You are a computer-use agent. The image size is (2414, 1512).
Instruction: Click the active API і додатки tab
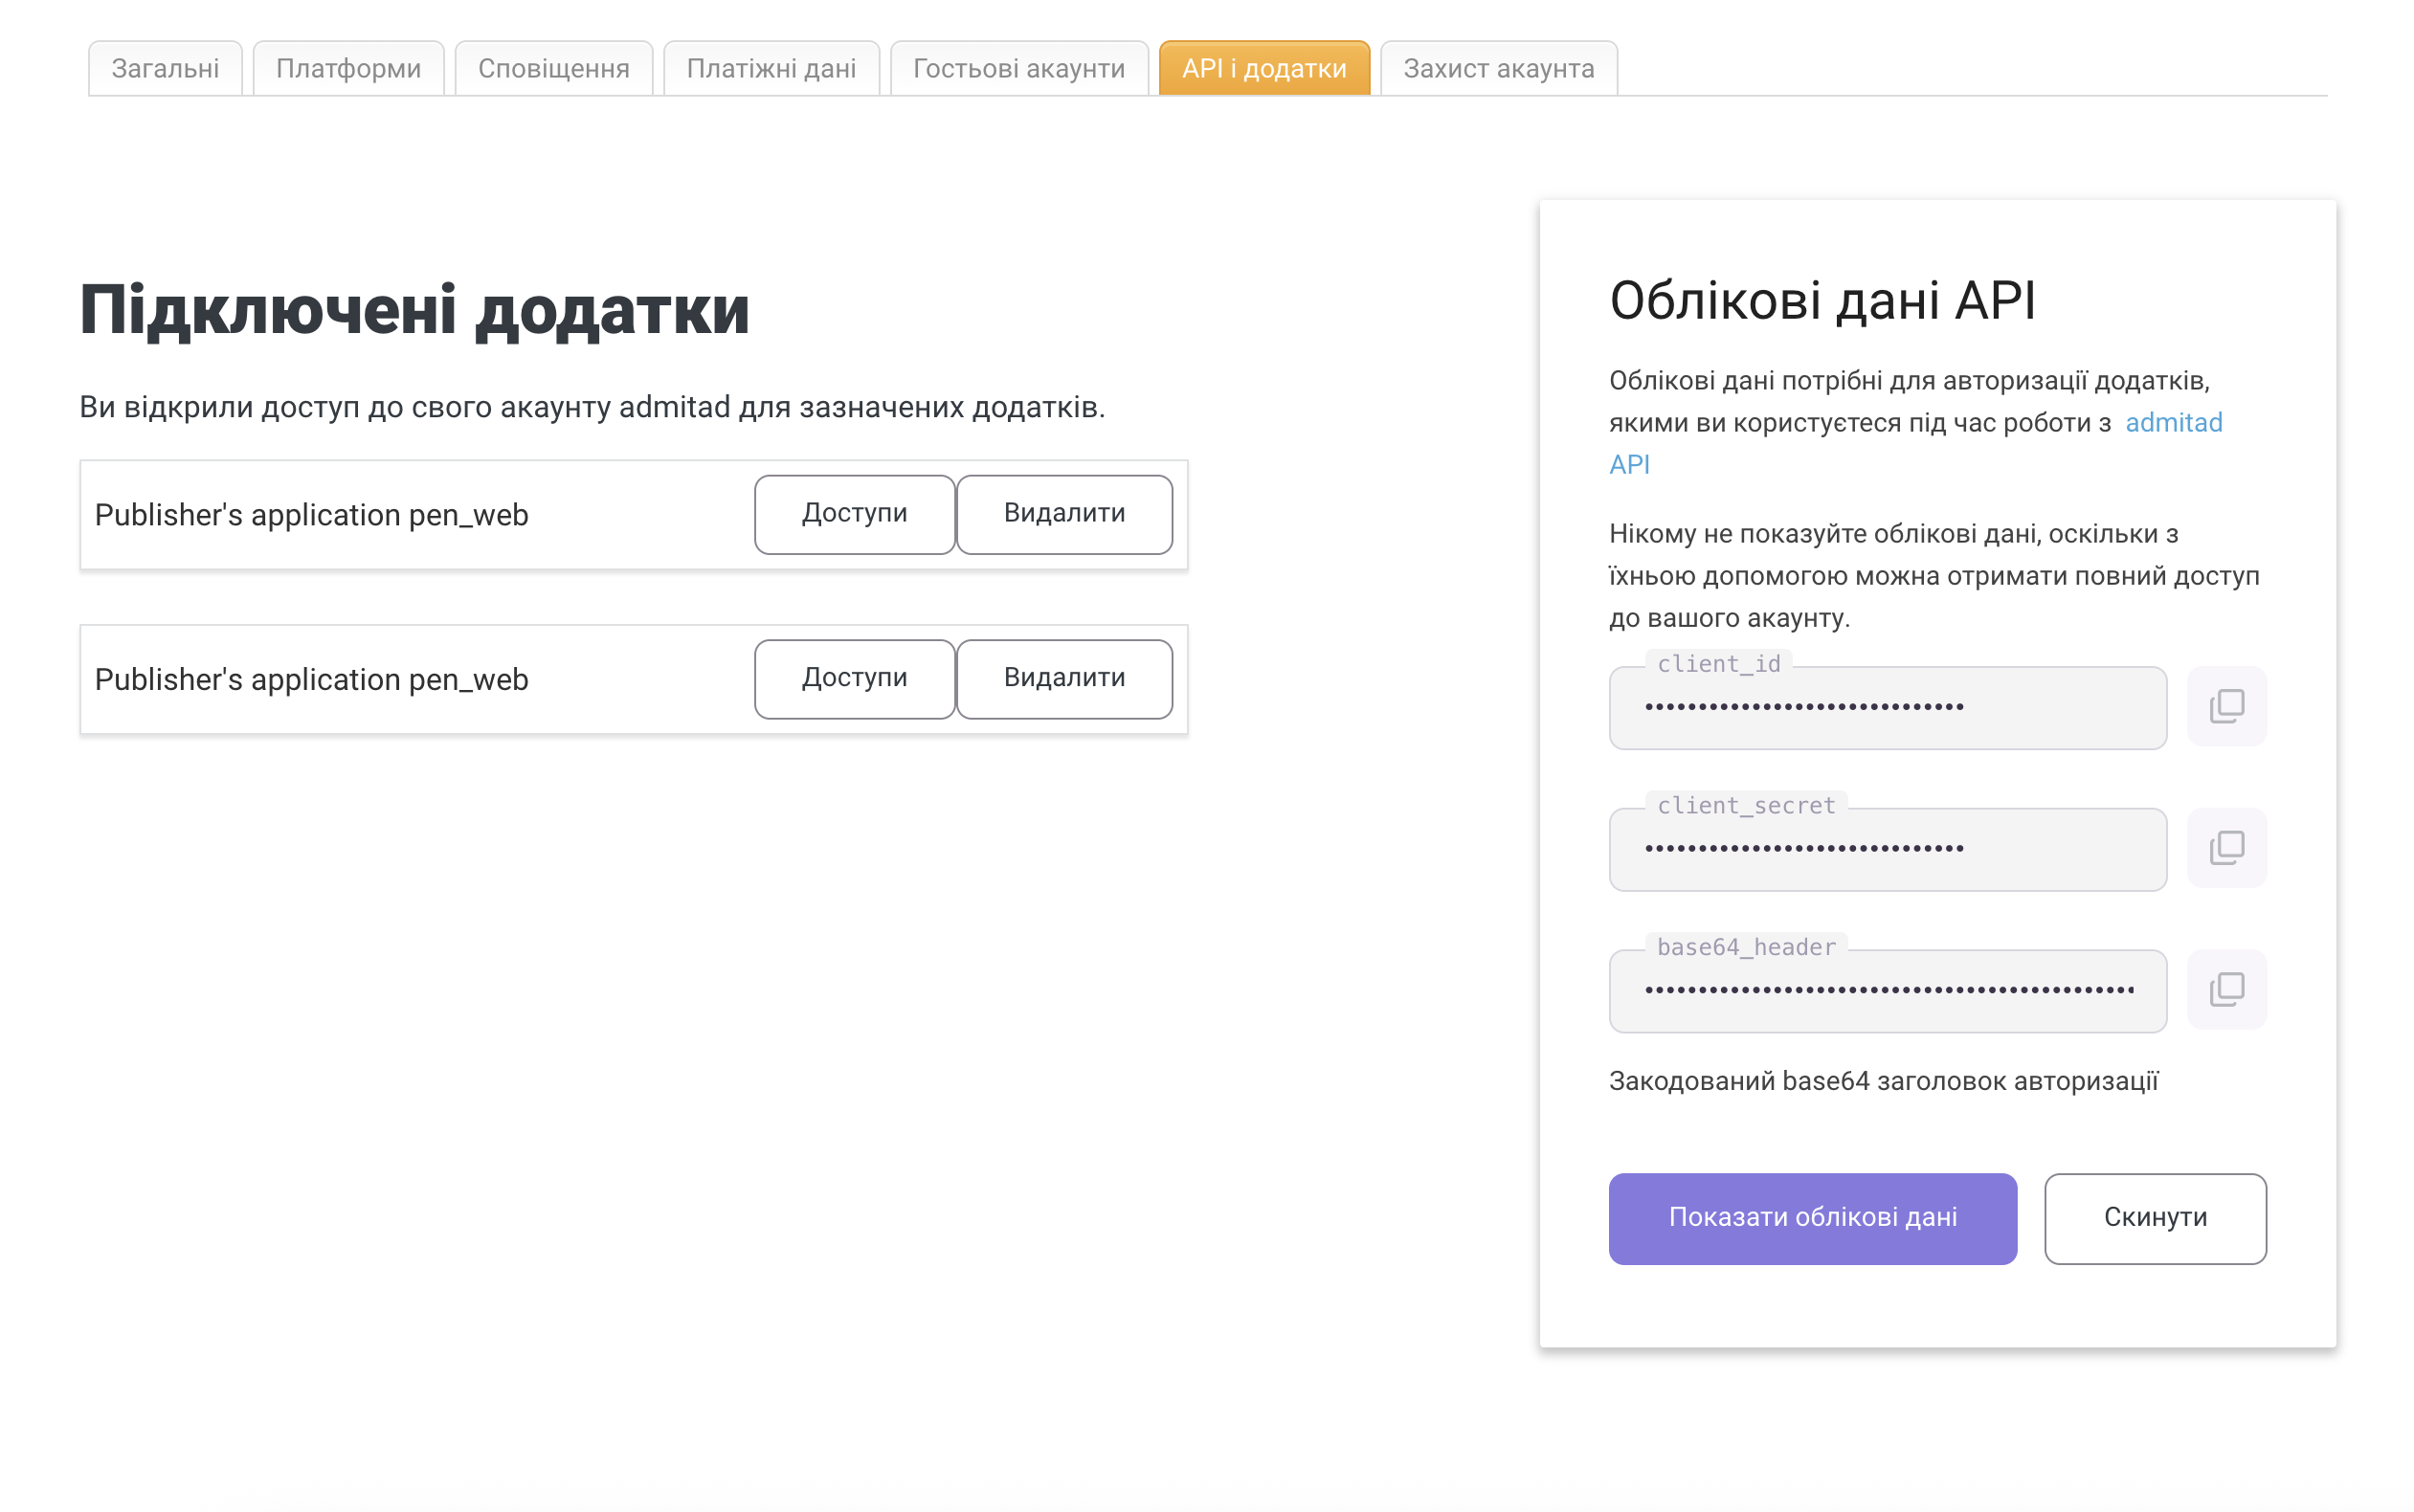(x=1264, y=68)
